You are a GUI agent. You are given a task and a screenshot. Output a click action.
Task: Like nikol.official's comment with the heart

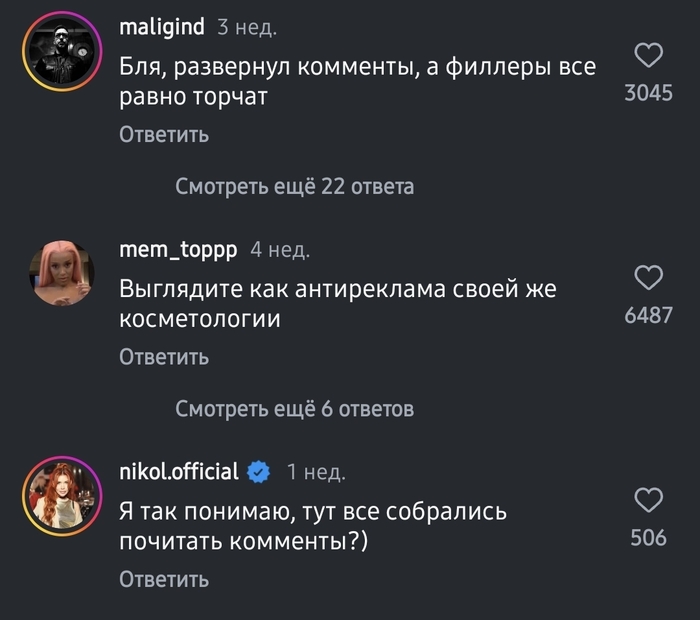tap(649, 500)
